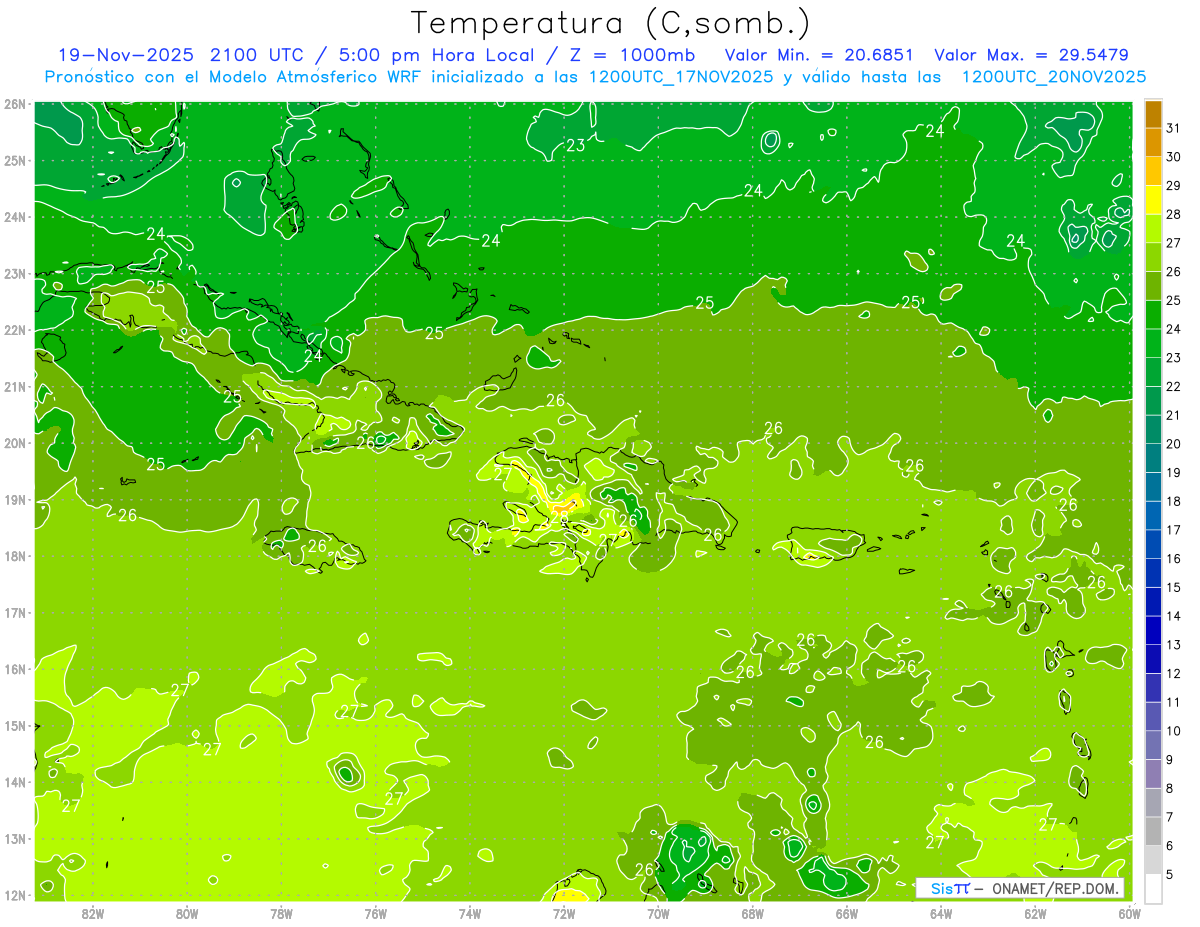The height and width of the screenshot is (927, 1200).
Task: Click the colorbar label '29'
Action: (1174, 186)
